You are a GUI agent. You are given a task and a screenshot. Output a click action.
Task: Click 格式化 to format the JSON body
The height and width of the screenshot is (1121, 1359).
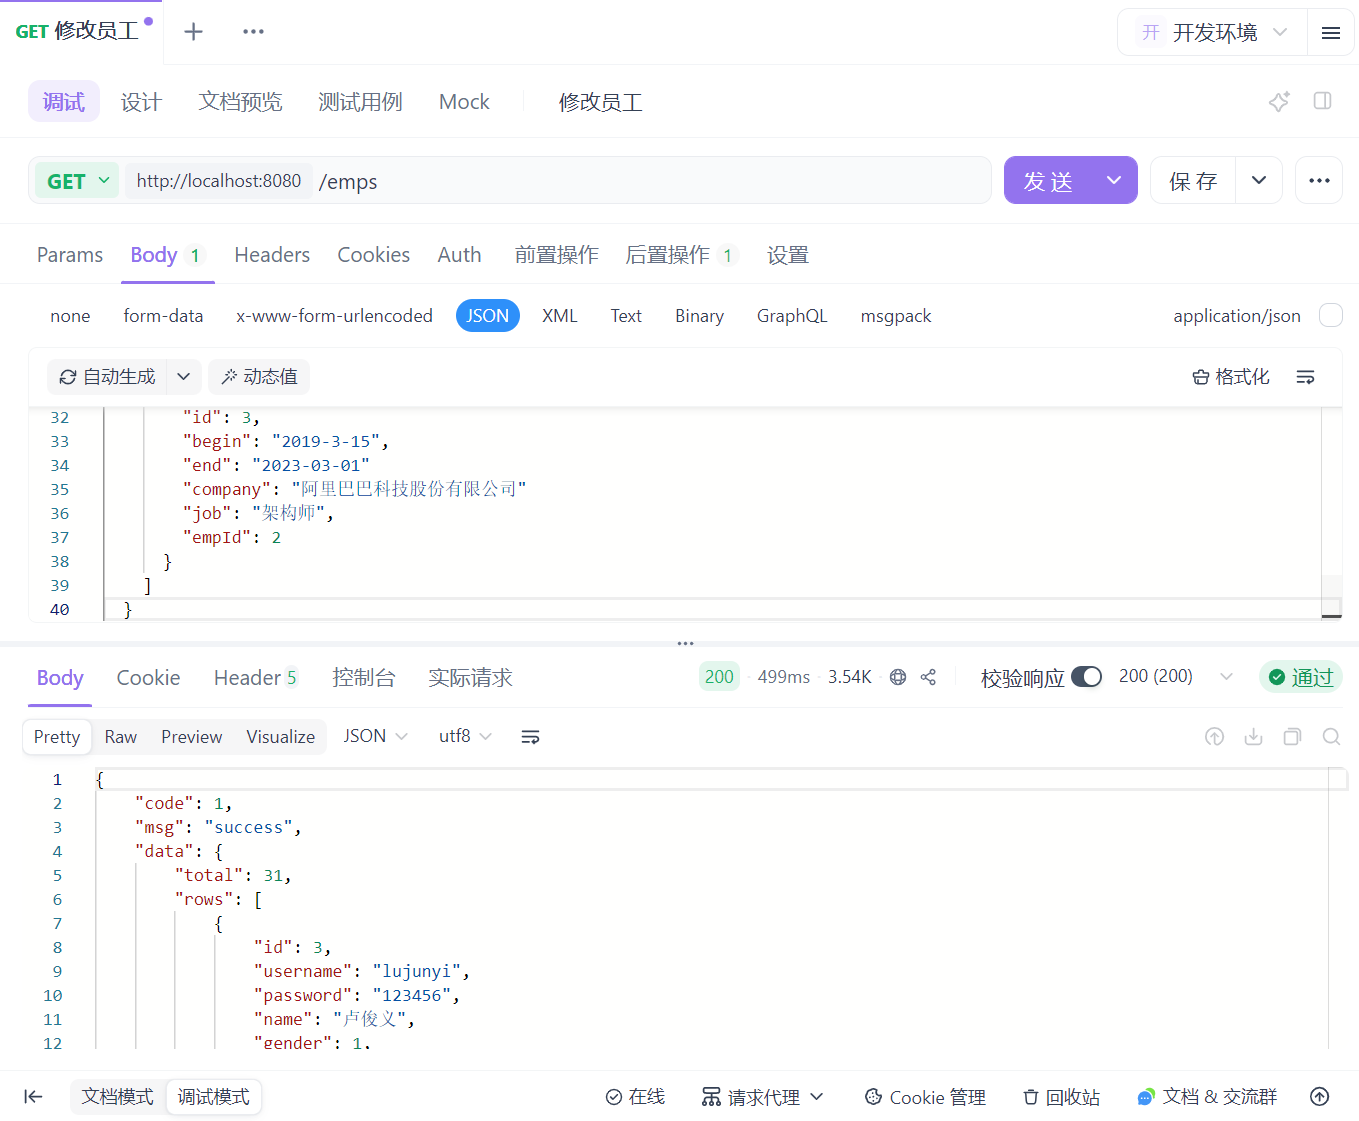point(1231,377)
